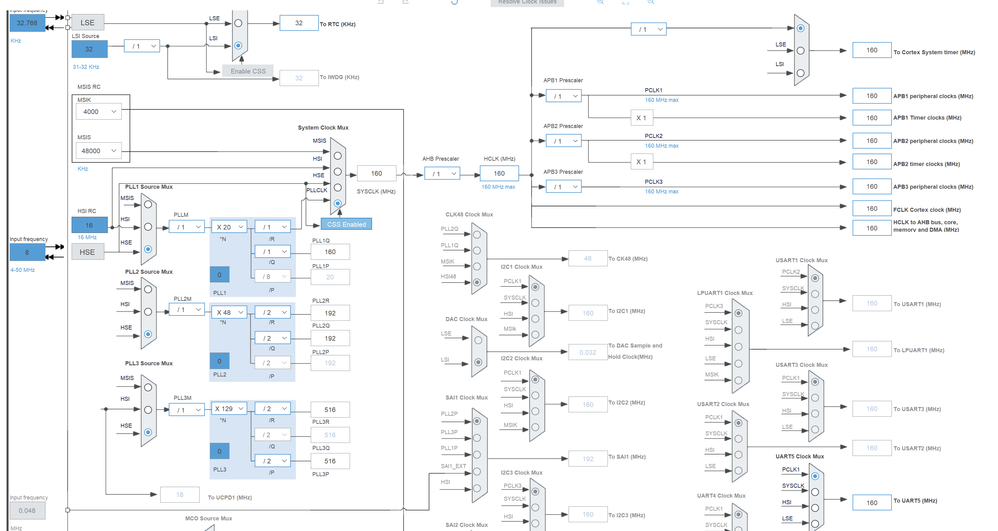Select HSE in the PLL3 Source Mux
The width and height of the screenshot is (998, 531).
click(148, 432)
